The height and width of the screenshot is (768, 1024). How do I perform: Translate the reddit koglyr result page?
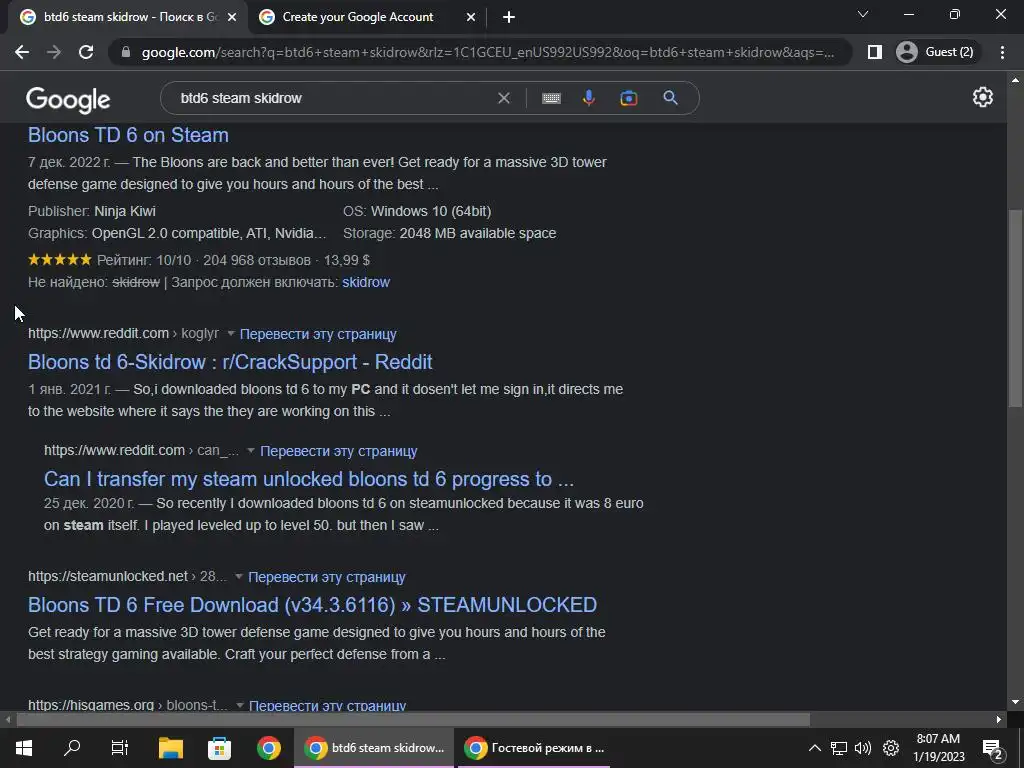point(318,334)
